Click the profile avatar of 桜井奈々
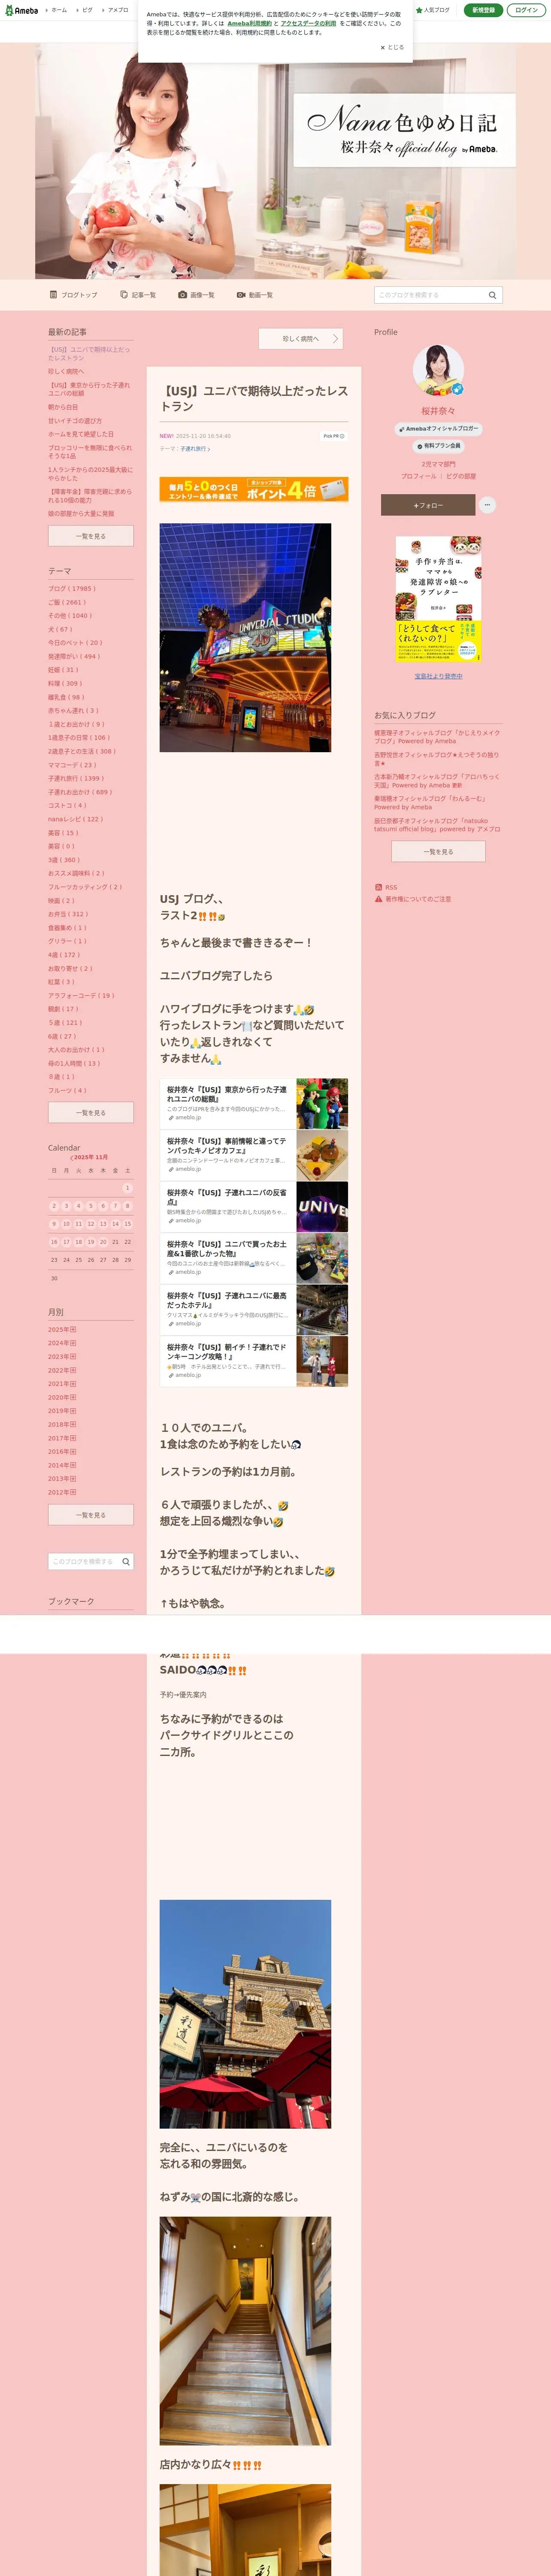551x2576 pixels. (x=438, y=370)
